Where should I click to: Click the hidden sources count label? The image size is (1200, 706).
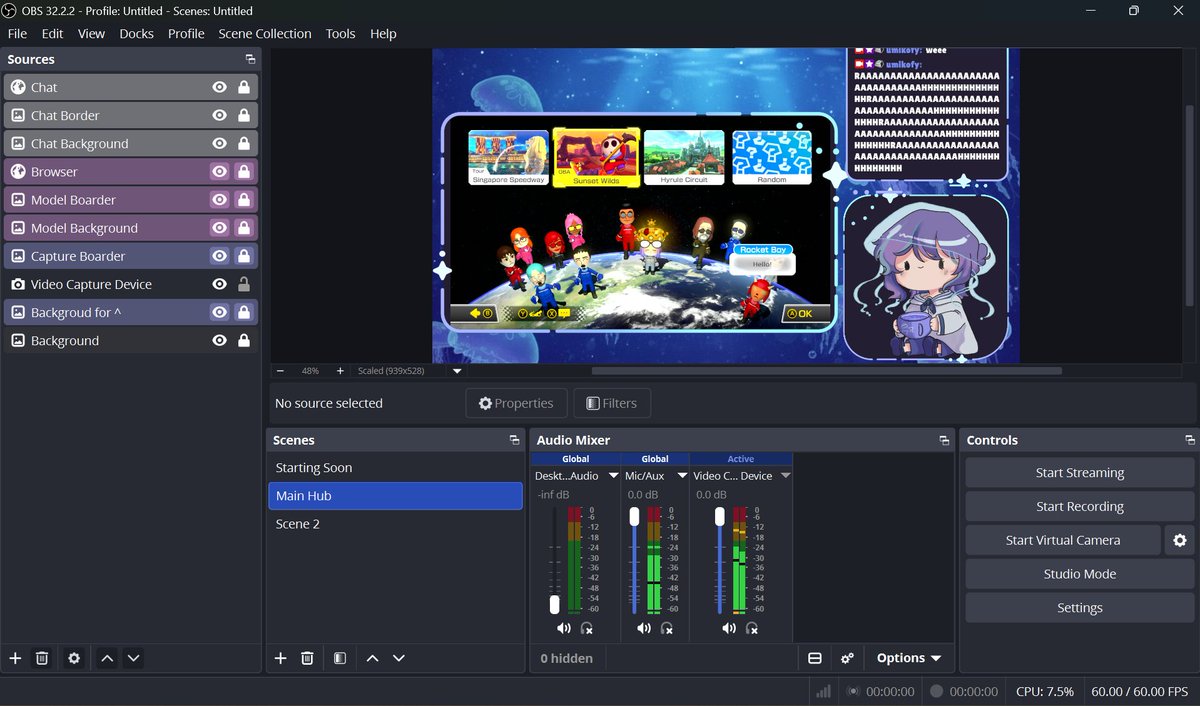566,658
